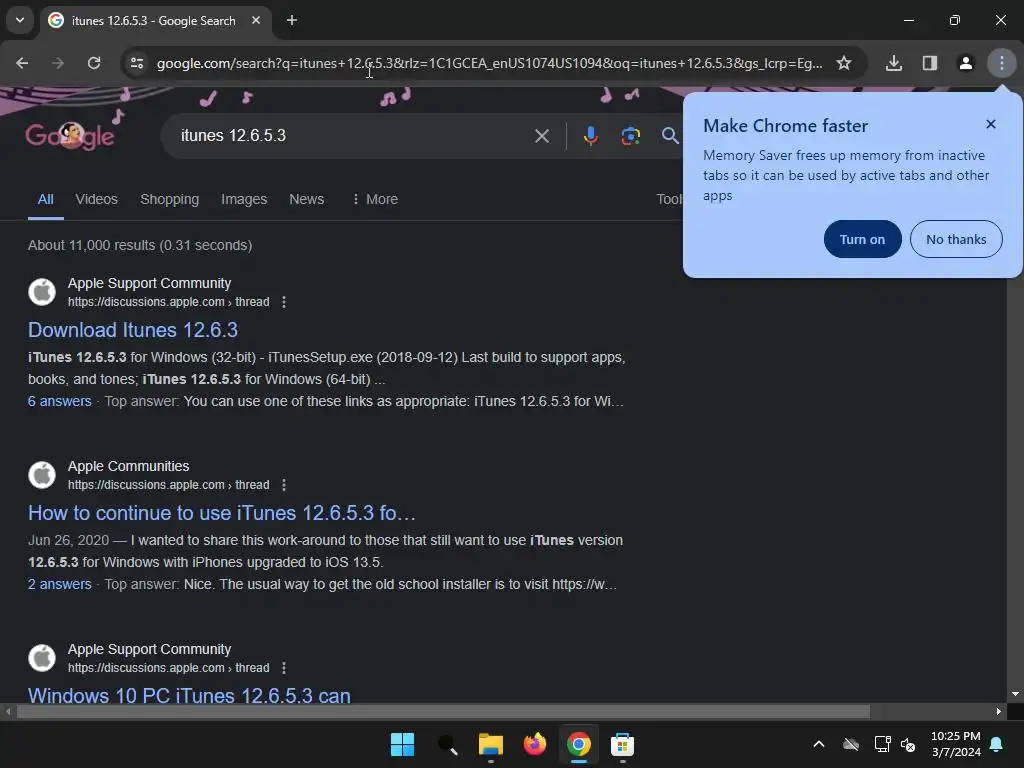
Task: Click the magnifier search button
Action: pos(670,136)
